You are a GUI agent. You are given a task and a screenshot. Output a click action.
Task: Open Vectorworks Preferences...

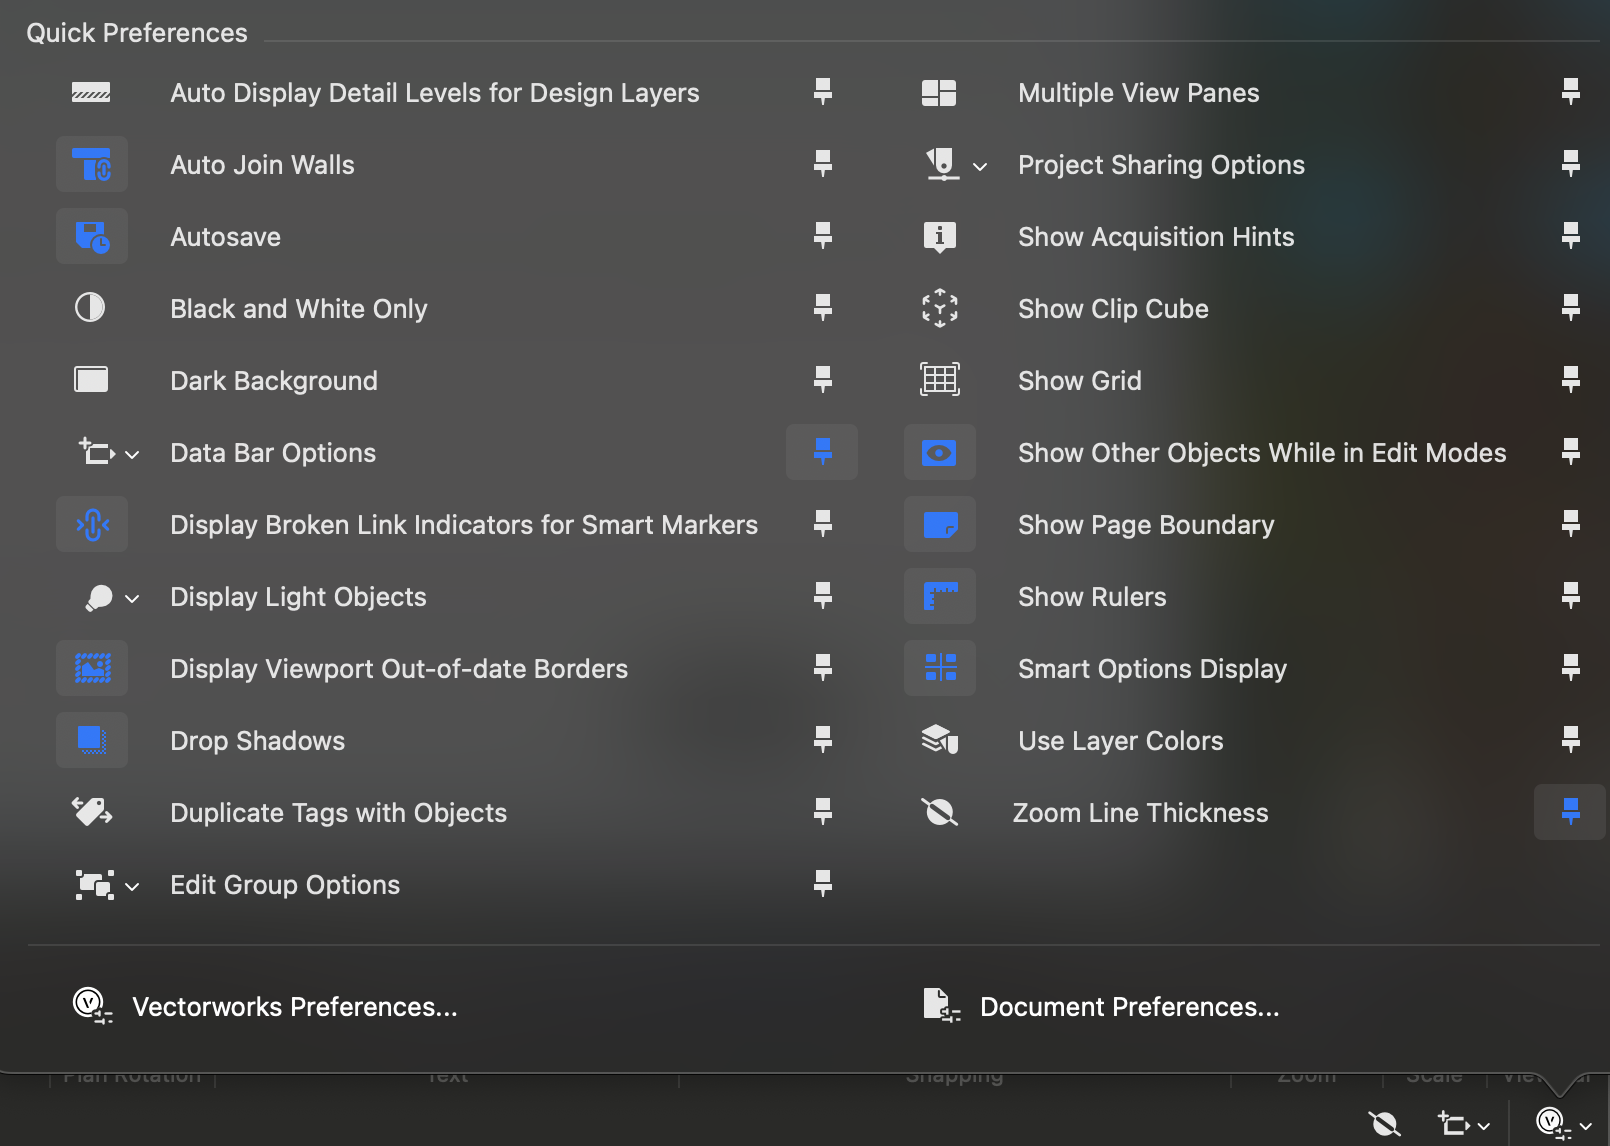point(294,1007)
